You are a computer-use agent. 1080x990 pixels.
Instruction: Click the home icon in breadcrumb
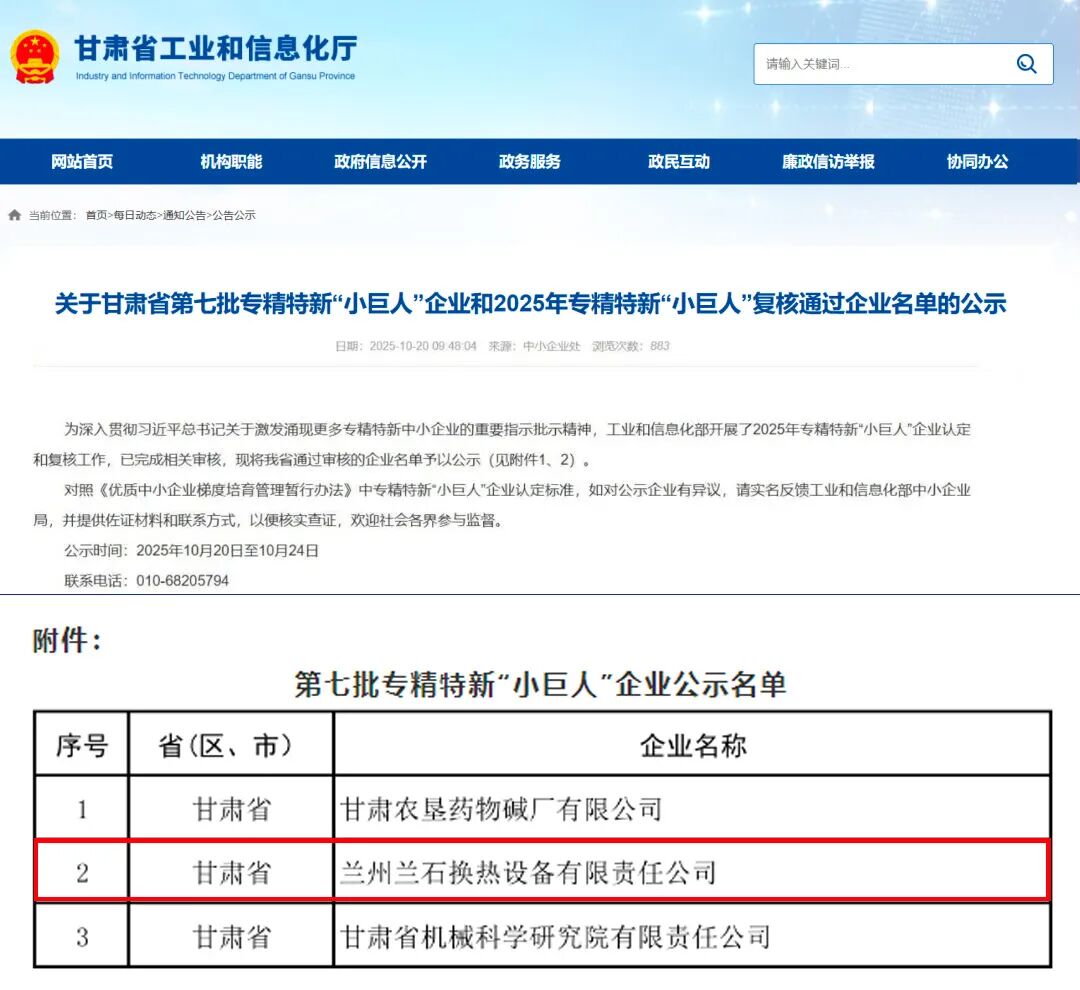pyautogui.click(x=15, y=215)
